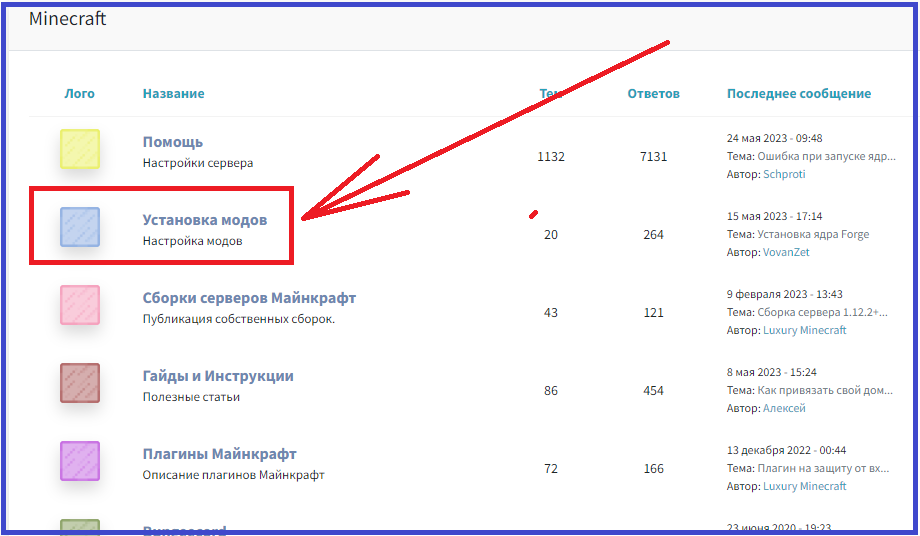Click the topic Как привязать свой дом...
Screen dimensions: 920x536
coord(825,391)
